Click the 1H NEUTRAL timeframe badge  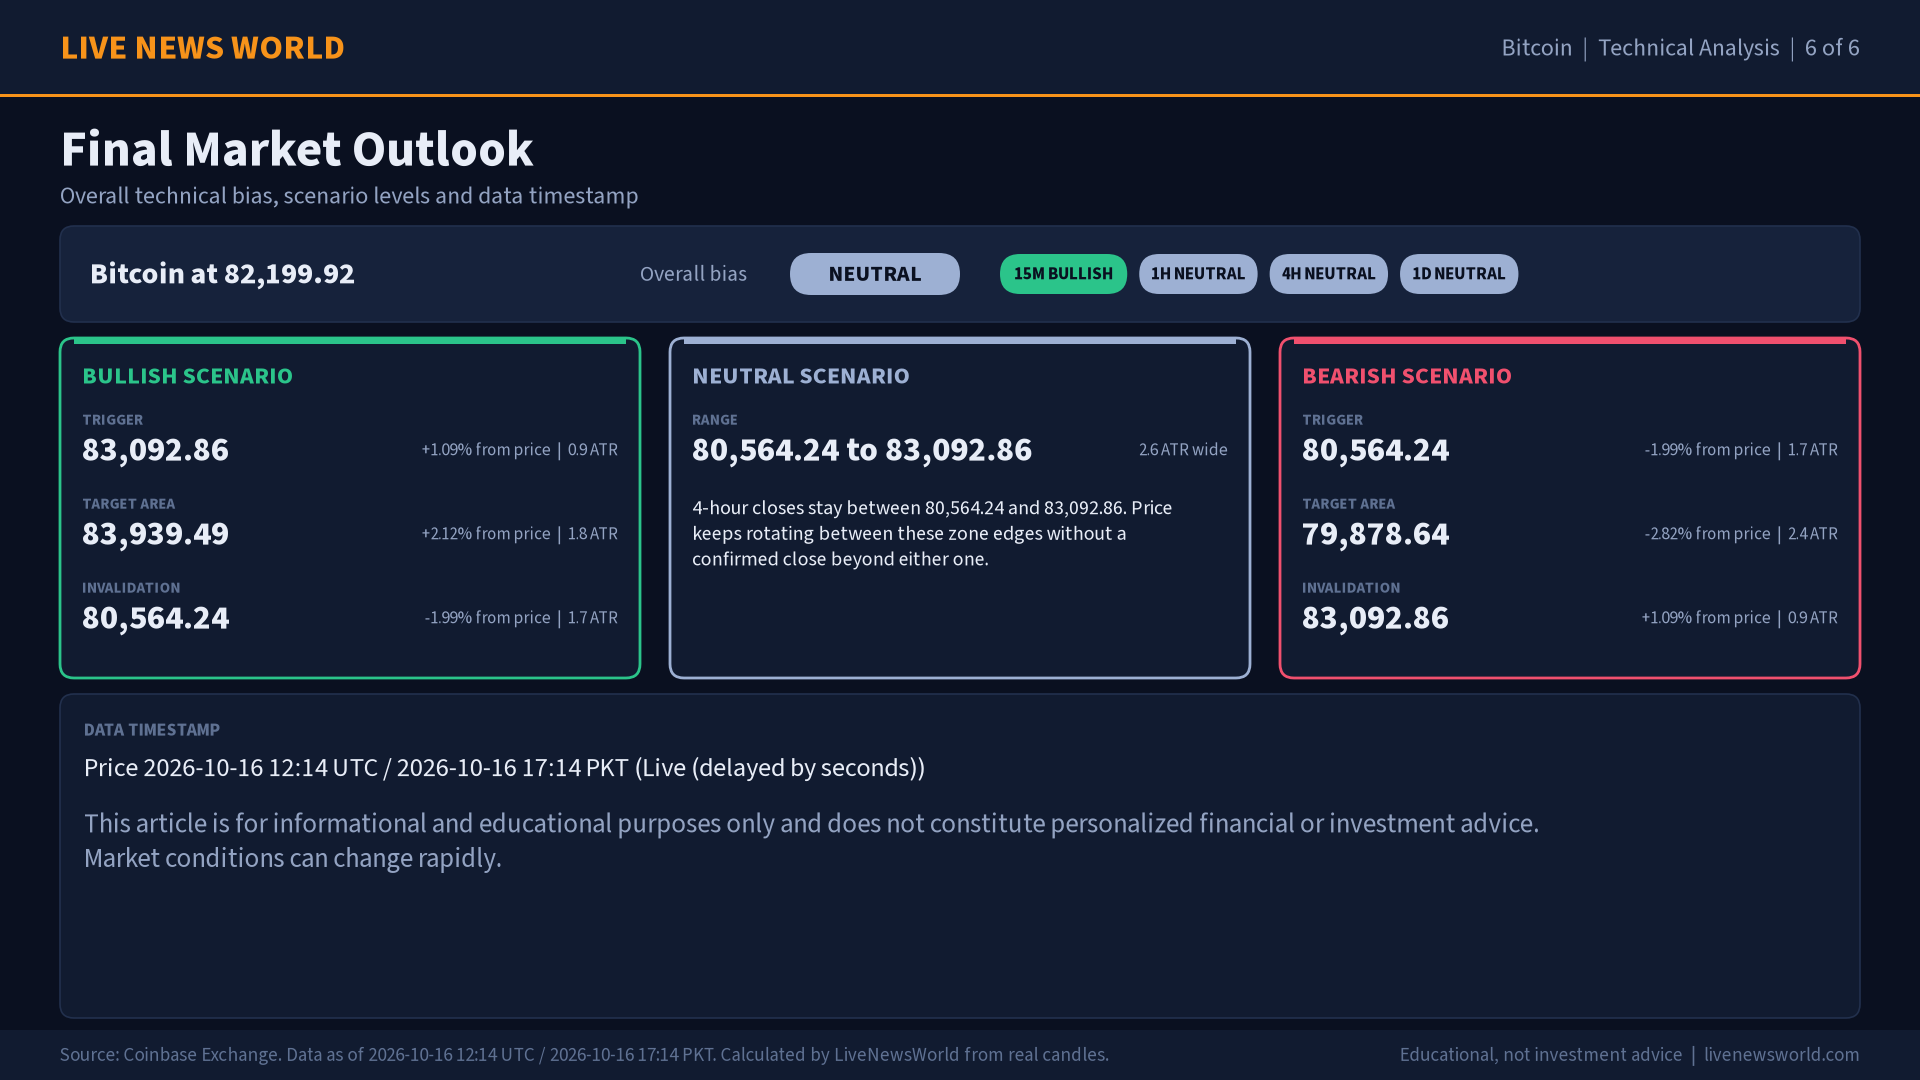[x=1198, y=274]
